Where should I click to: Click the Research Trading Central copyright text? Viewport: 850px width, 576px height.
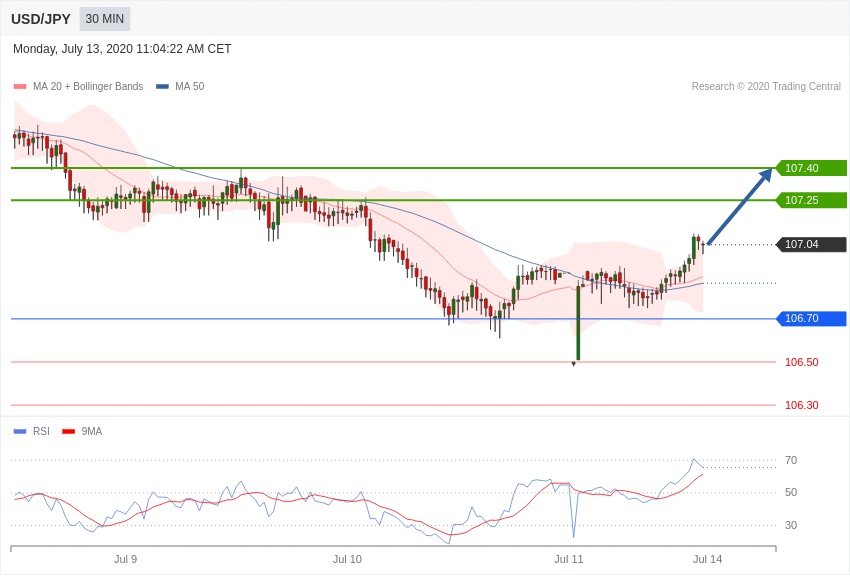(766, 87)
